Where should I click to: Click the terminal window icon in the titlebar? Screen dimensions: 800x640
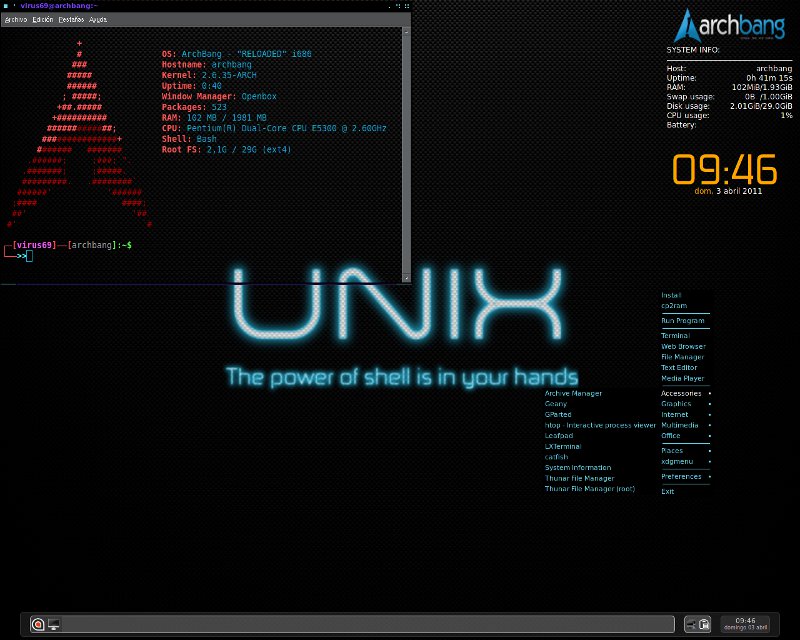(x=6, y=6)
